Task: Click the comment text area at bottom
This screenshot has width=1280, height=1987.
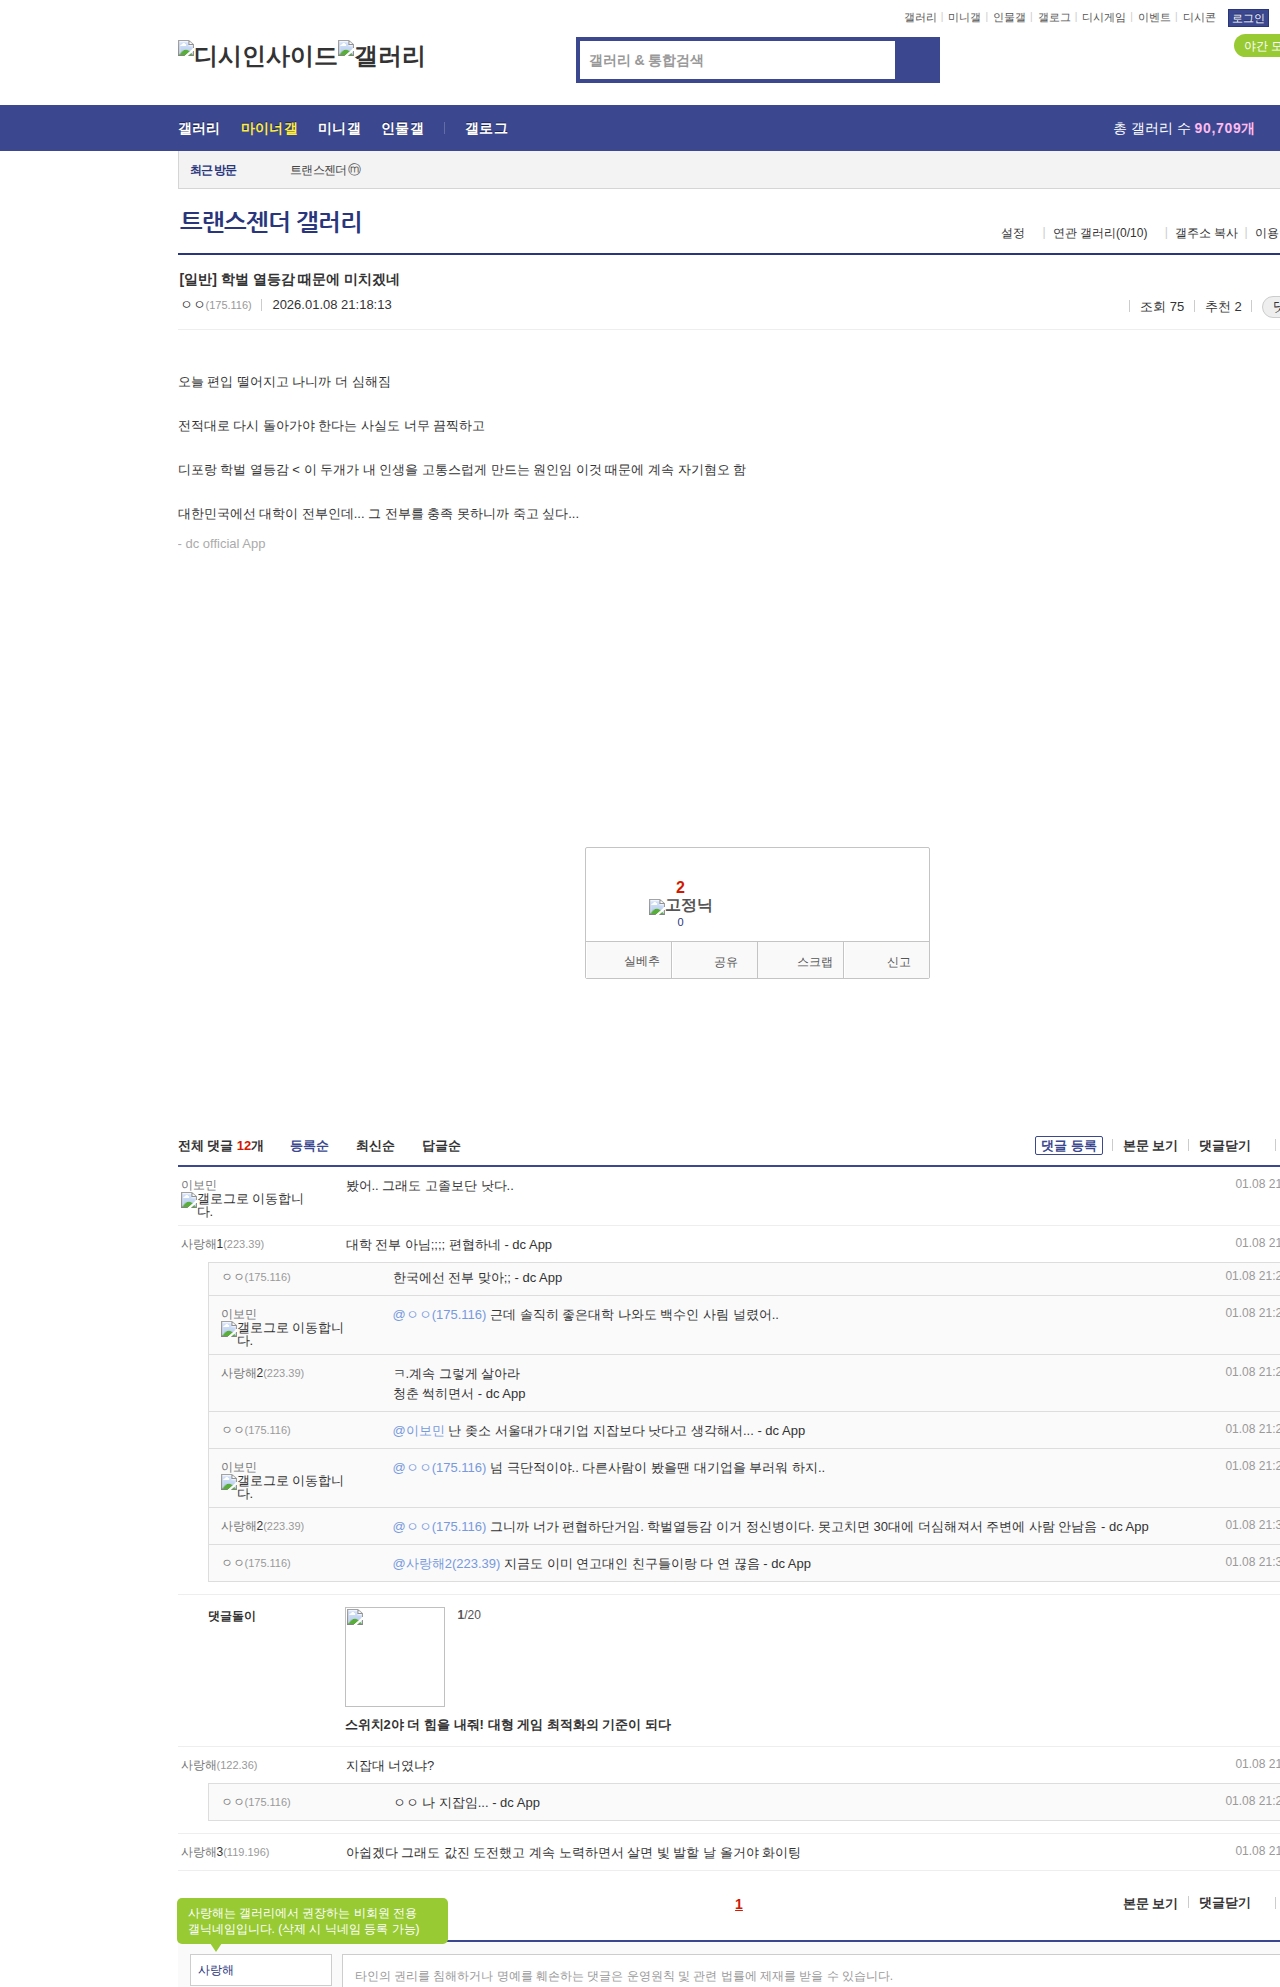Action: (x=811, y=1971)
